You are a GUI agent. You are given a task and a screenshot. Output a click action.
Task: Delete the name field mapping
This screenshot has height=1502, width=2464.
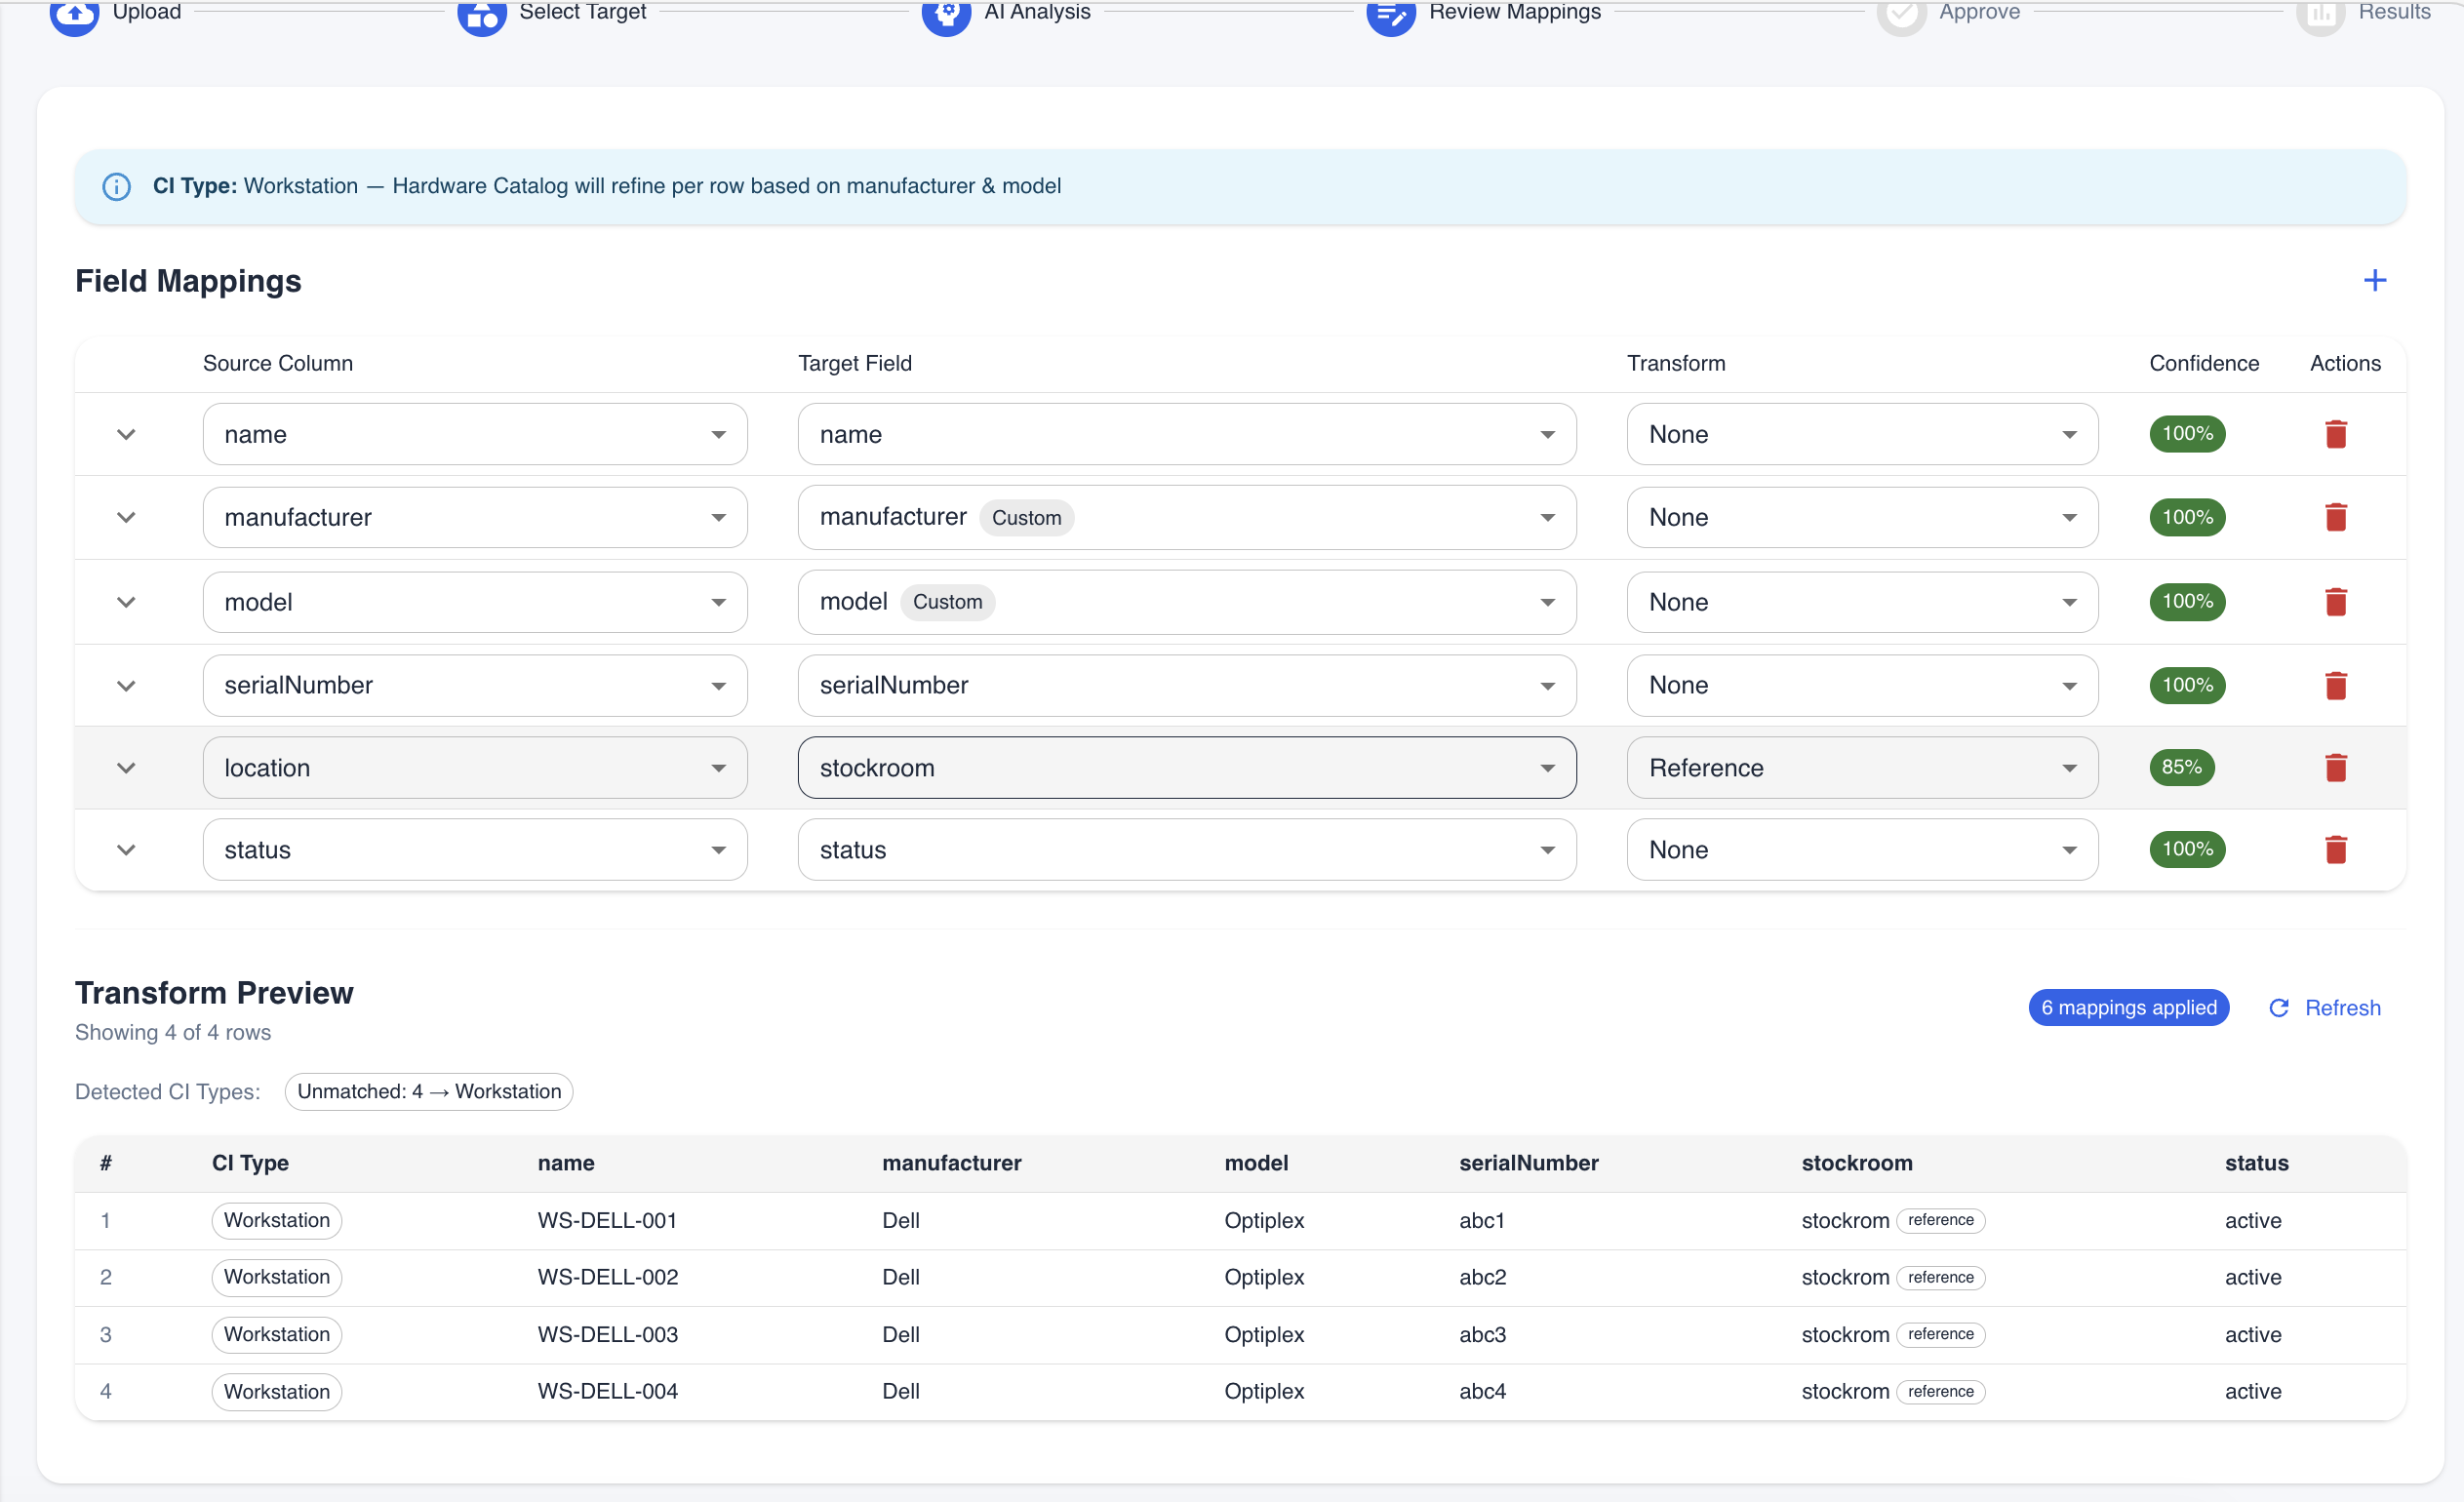(2335, 434)
